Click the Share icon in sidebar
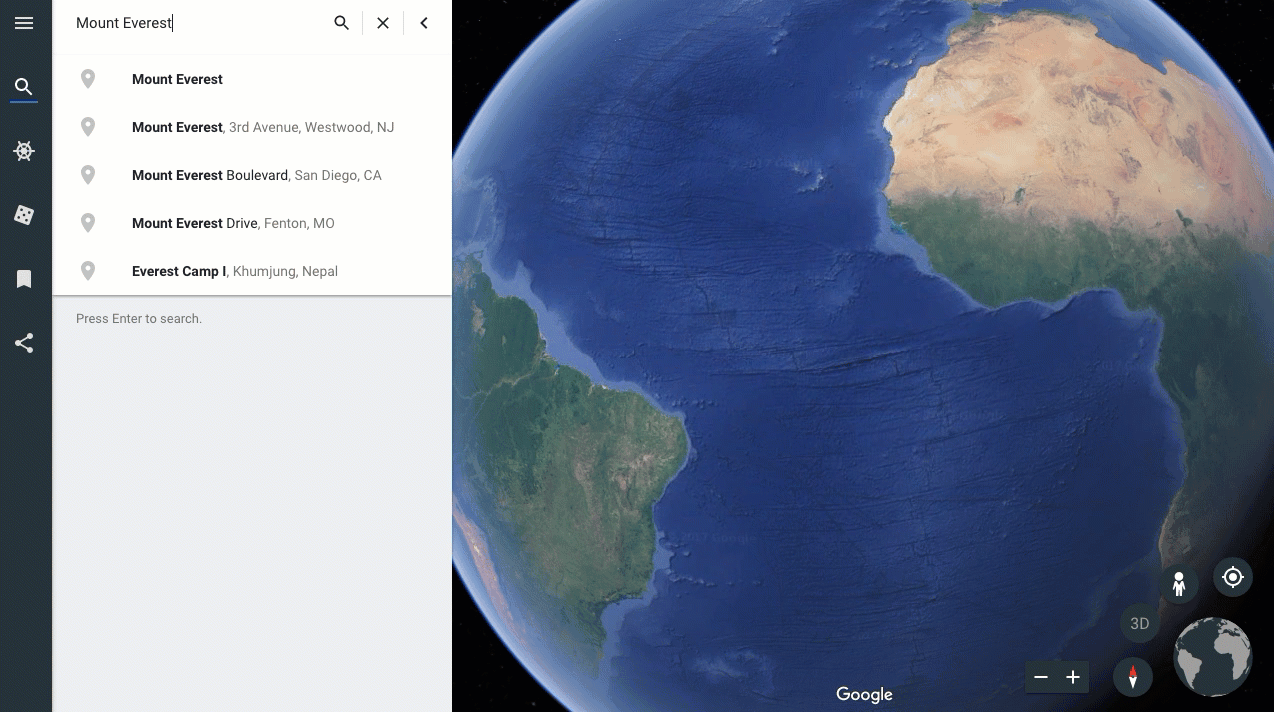This screenshot has height=712, width=1274. click(24, 343)
